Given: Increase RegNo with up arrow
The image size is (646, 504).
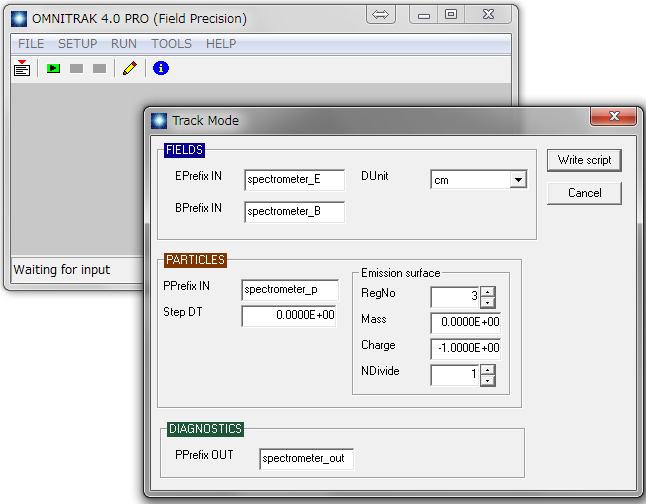Looking at the screenshot, I should coord(487,292).
